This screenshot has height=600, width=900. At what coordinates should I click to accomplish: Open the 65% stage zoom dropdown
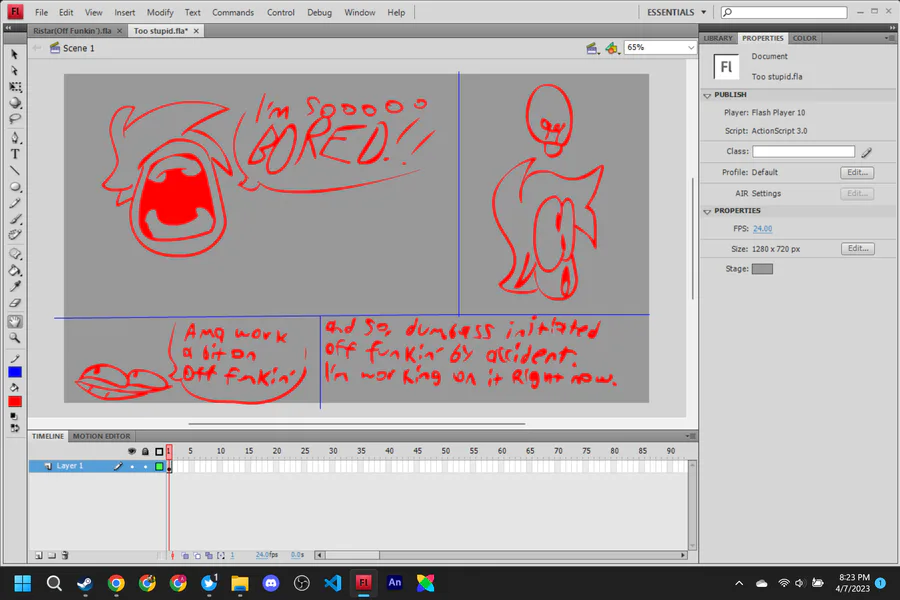click(690, 48)
